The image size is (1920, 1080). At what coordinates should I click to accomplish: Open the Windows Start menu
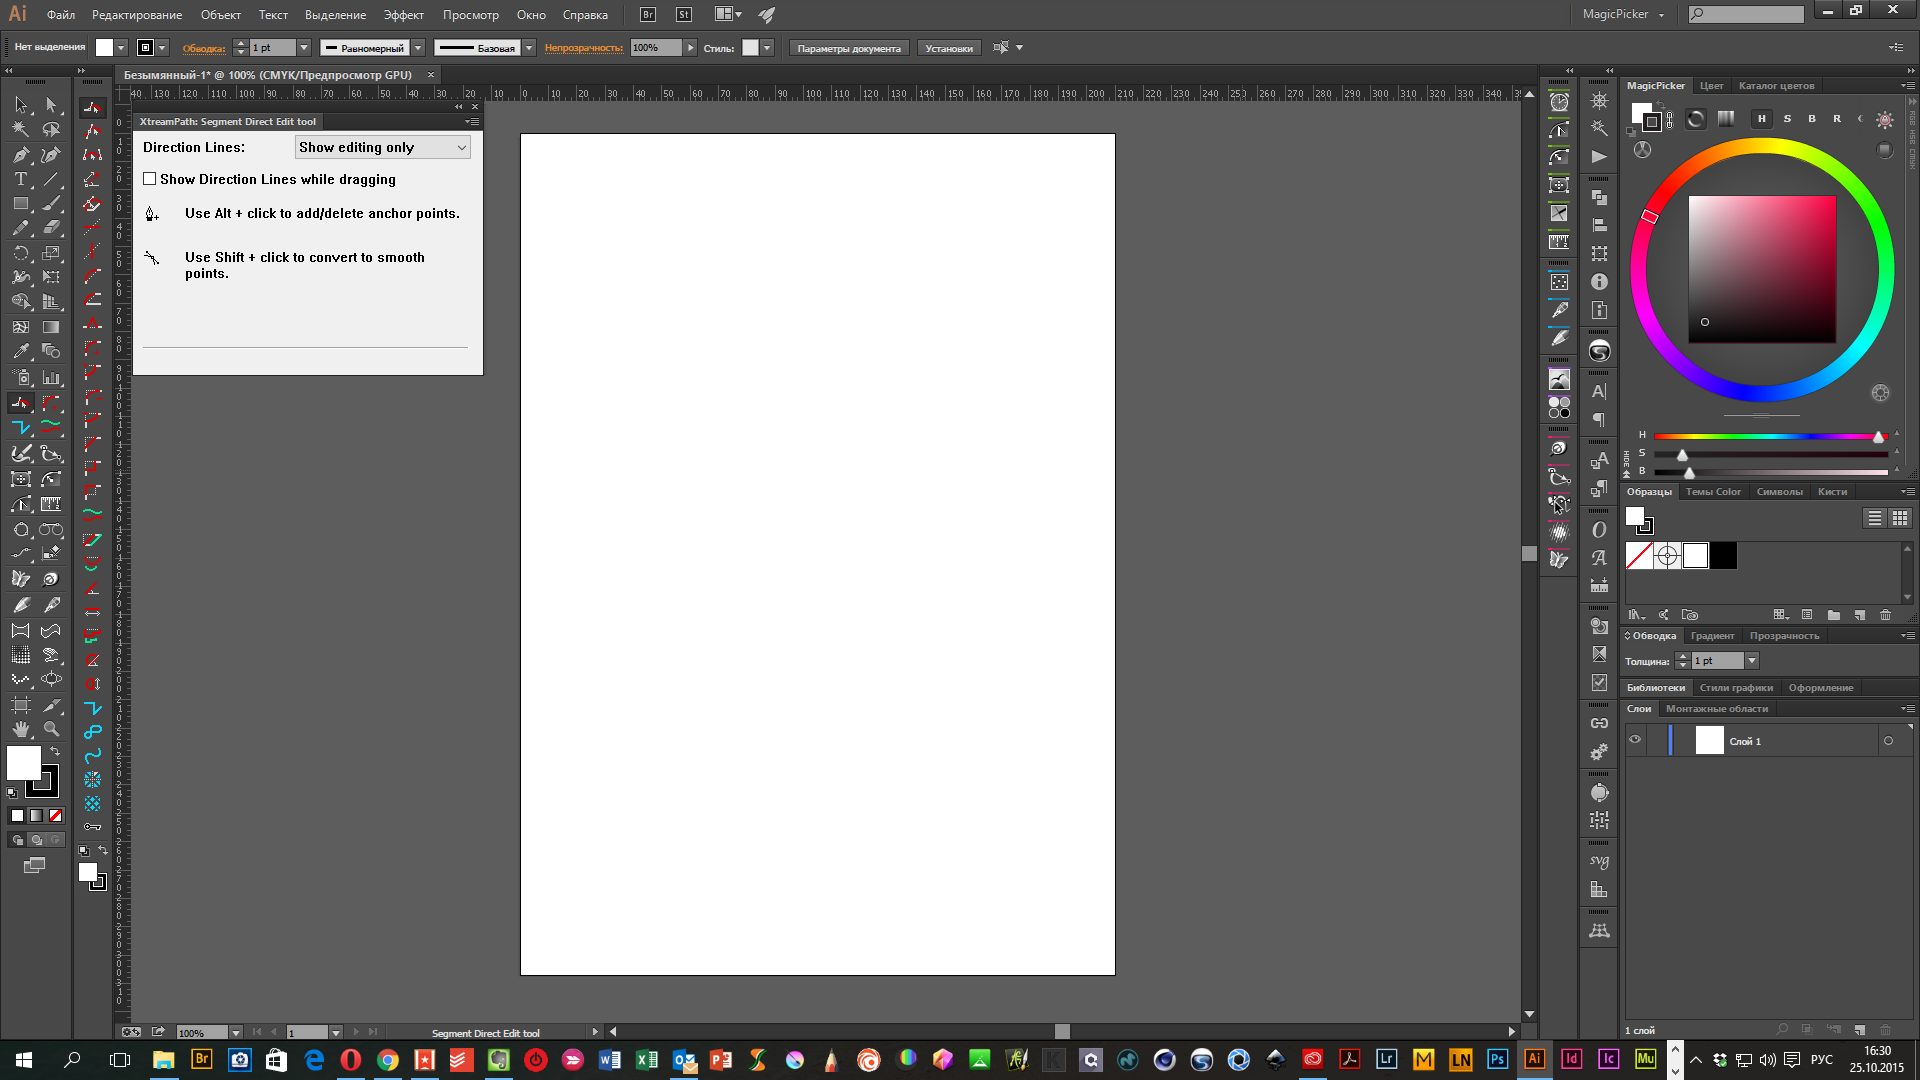(x=24, y=1060)
